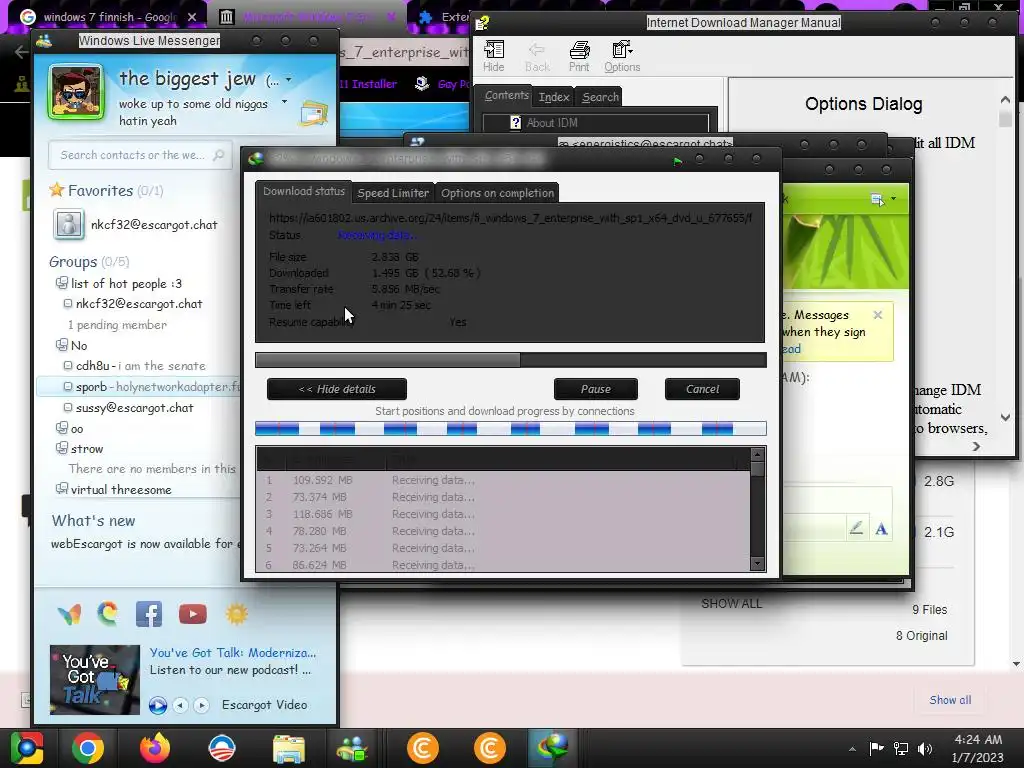Image resolution: width=1024 pixels, height=768 pixels.
Task: Open chat window toolbar menu dropdown arrow
Action: 893,198
